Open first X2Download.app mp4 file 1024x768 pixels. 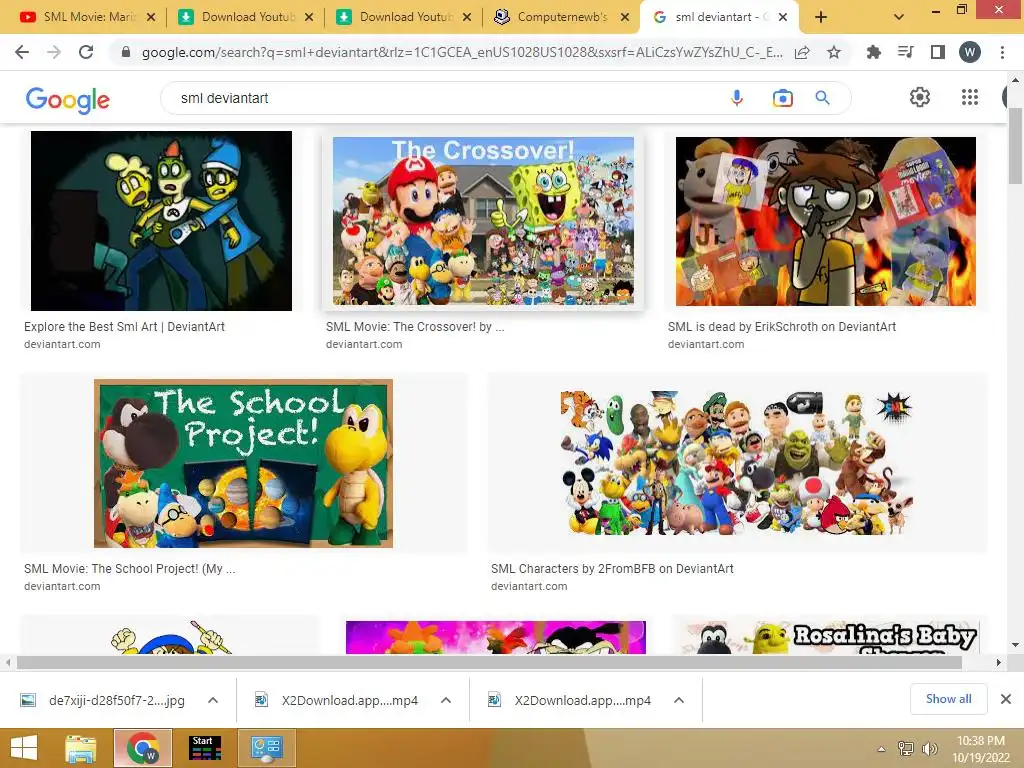[x=349, y=700]
